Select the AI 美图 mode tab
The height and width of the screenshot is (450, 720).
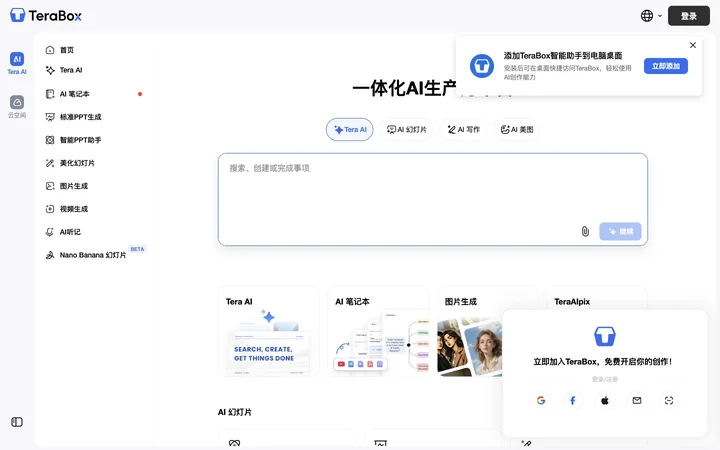click(x=517, y=129)
